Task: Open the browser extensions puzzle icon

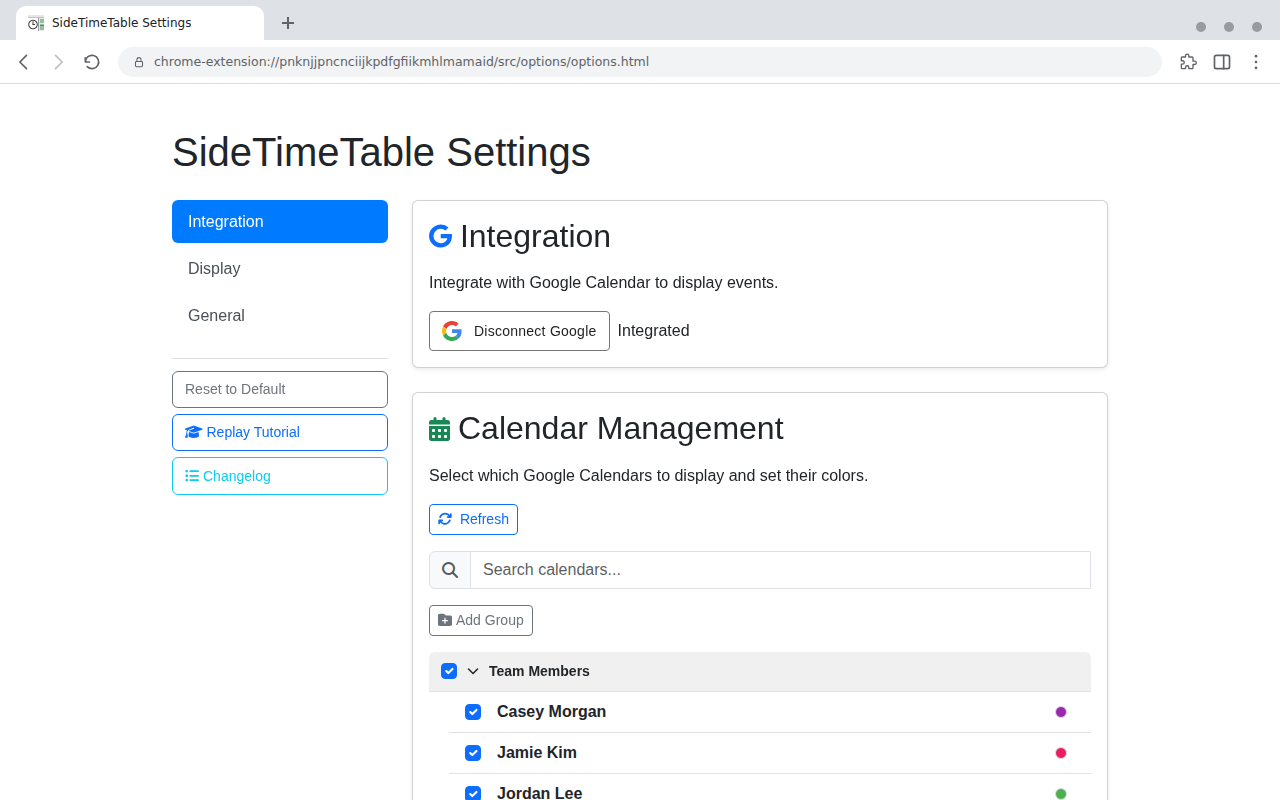Action: click(1188, 62)
